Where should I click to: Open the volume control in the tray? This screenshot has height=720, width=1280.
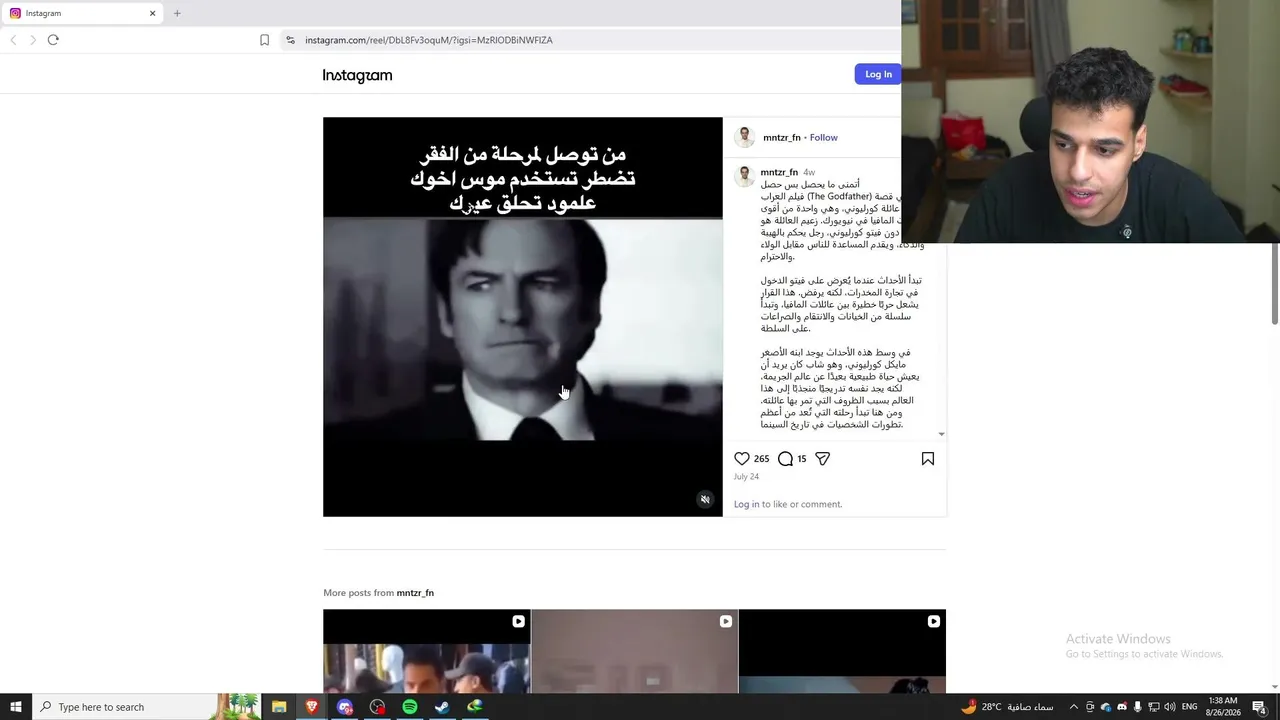(x=1170, y=707)
